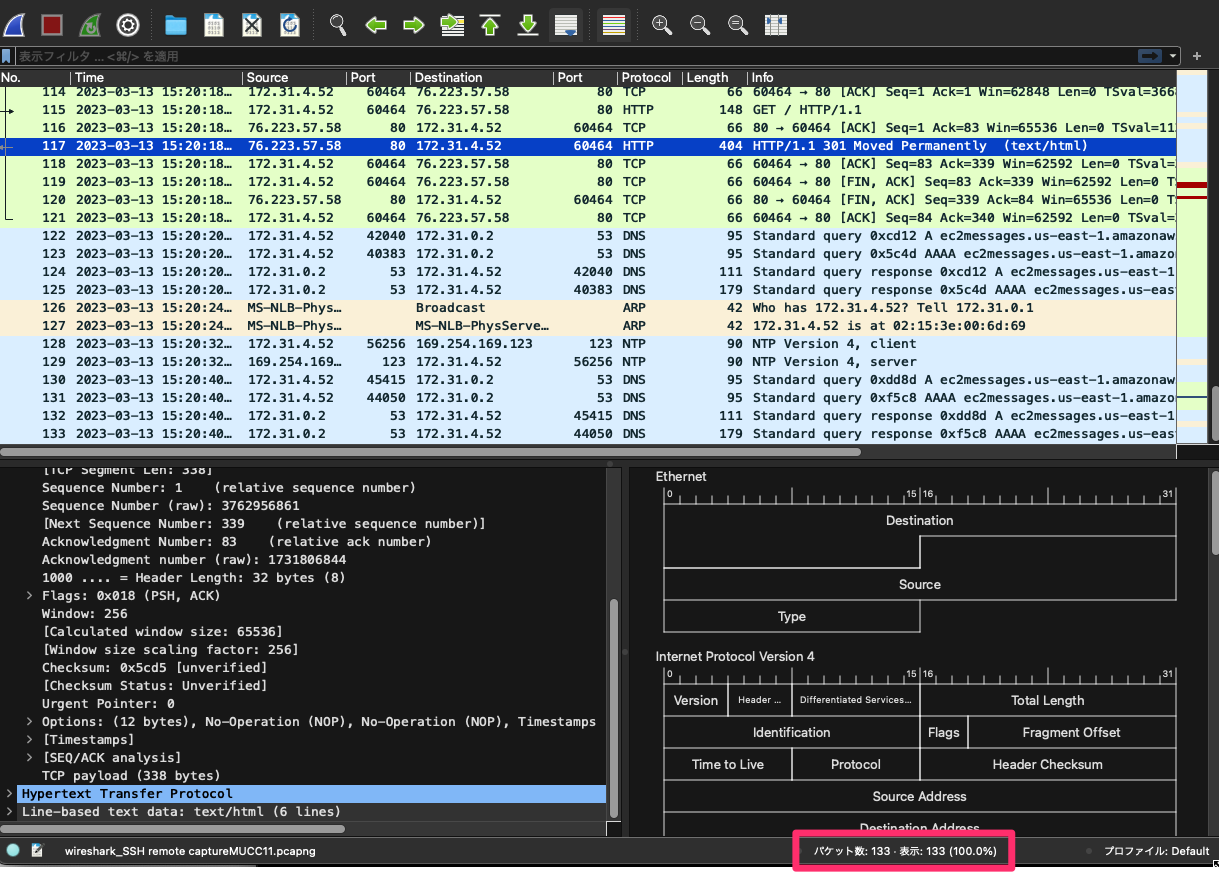Restart the current capture
The height and width of the screenshot is (872, 1219).
click(90, 25)
